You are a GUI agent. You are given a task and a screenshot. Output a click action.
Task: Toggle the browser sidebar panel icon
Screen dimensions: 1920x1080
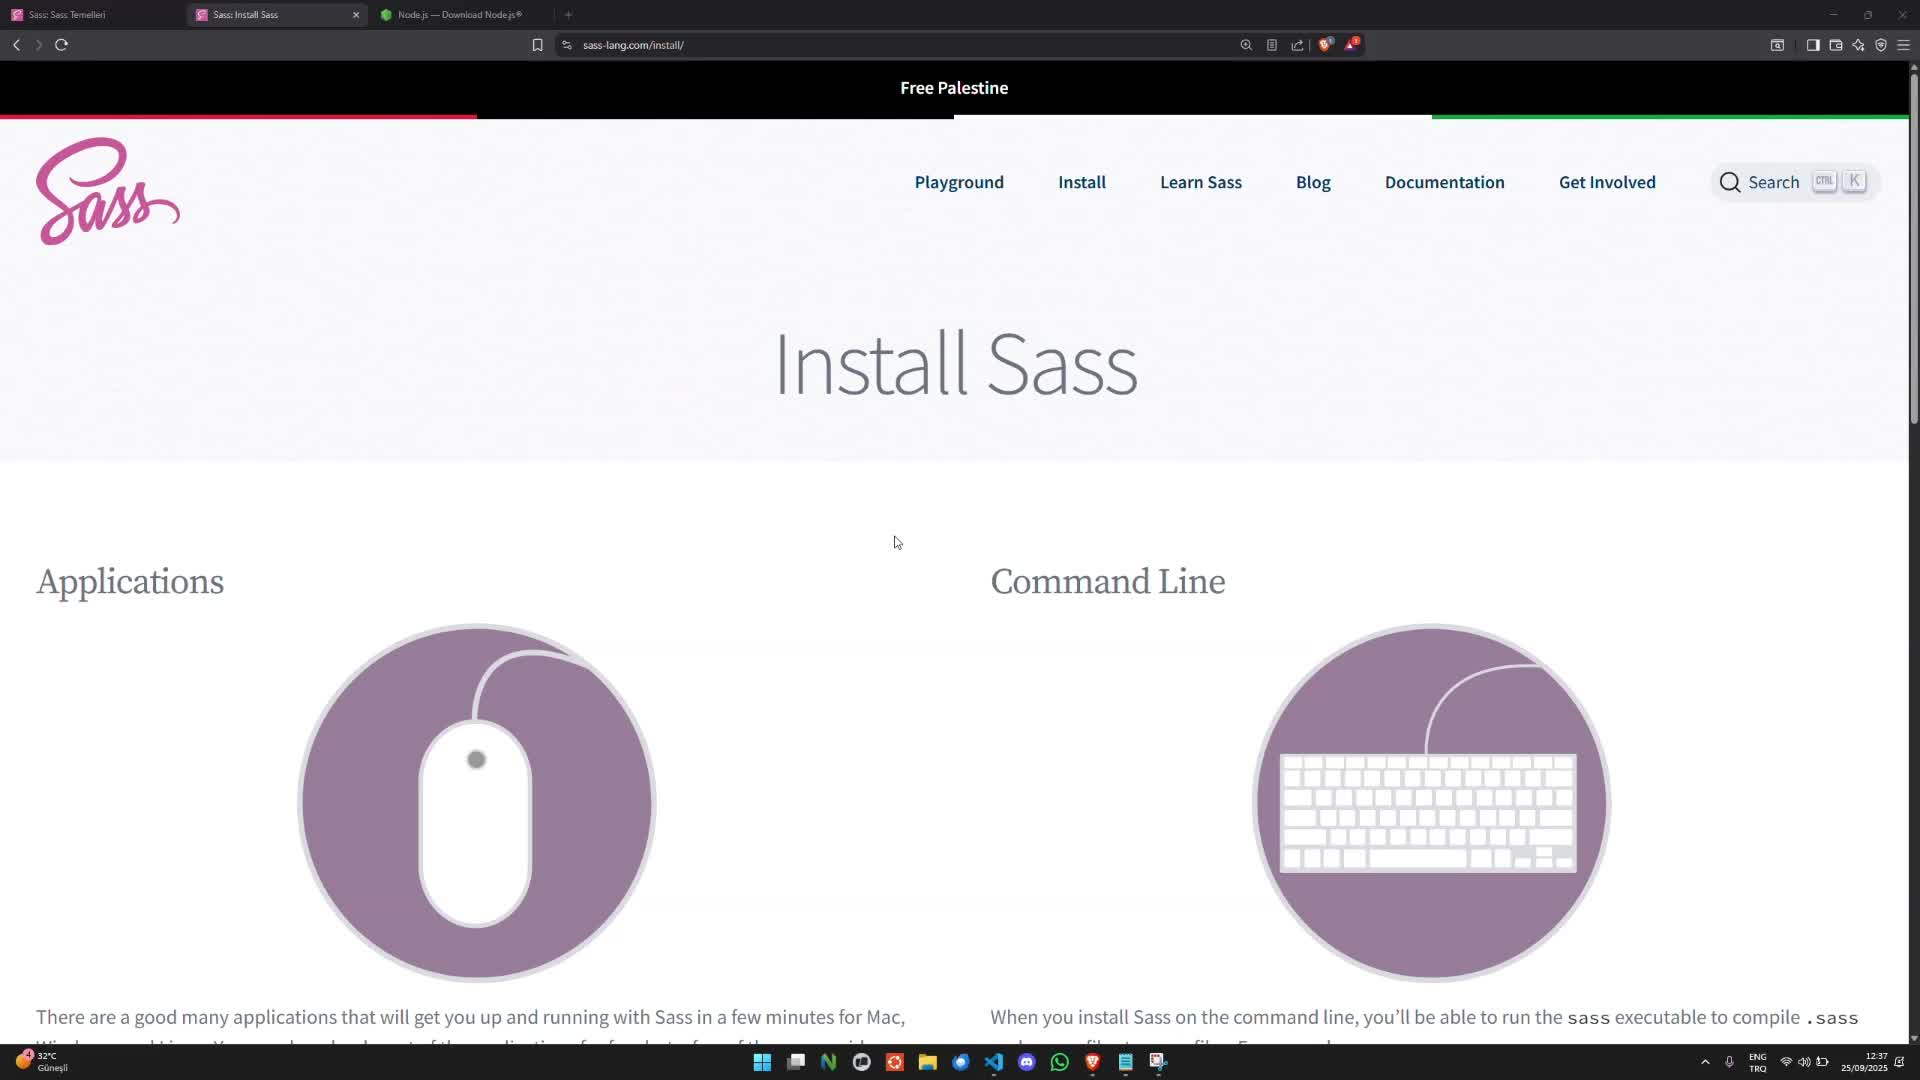1812,45
